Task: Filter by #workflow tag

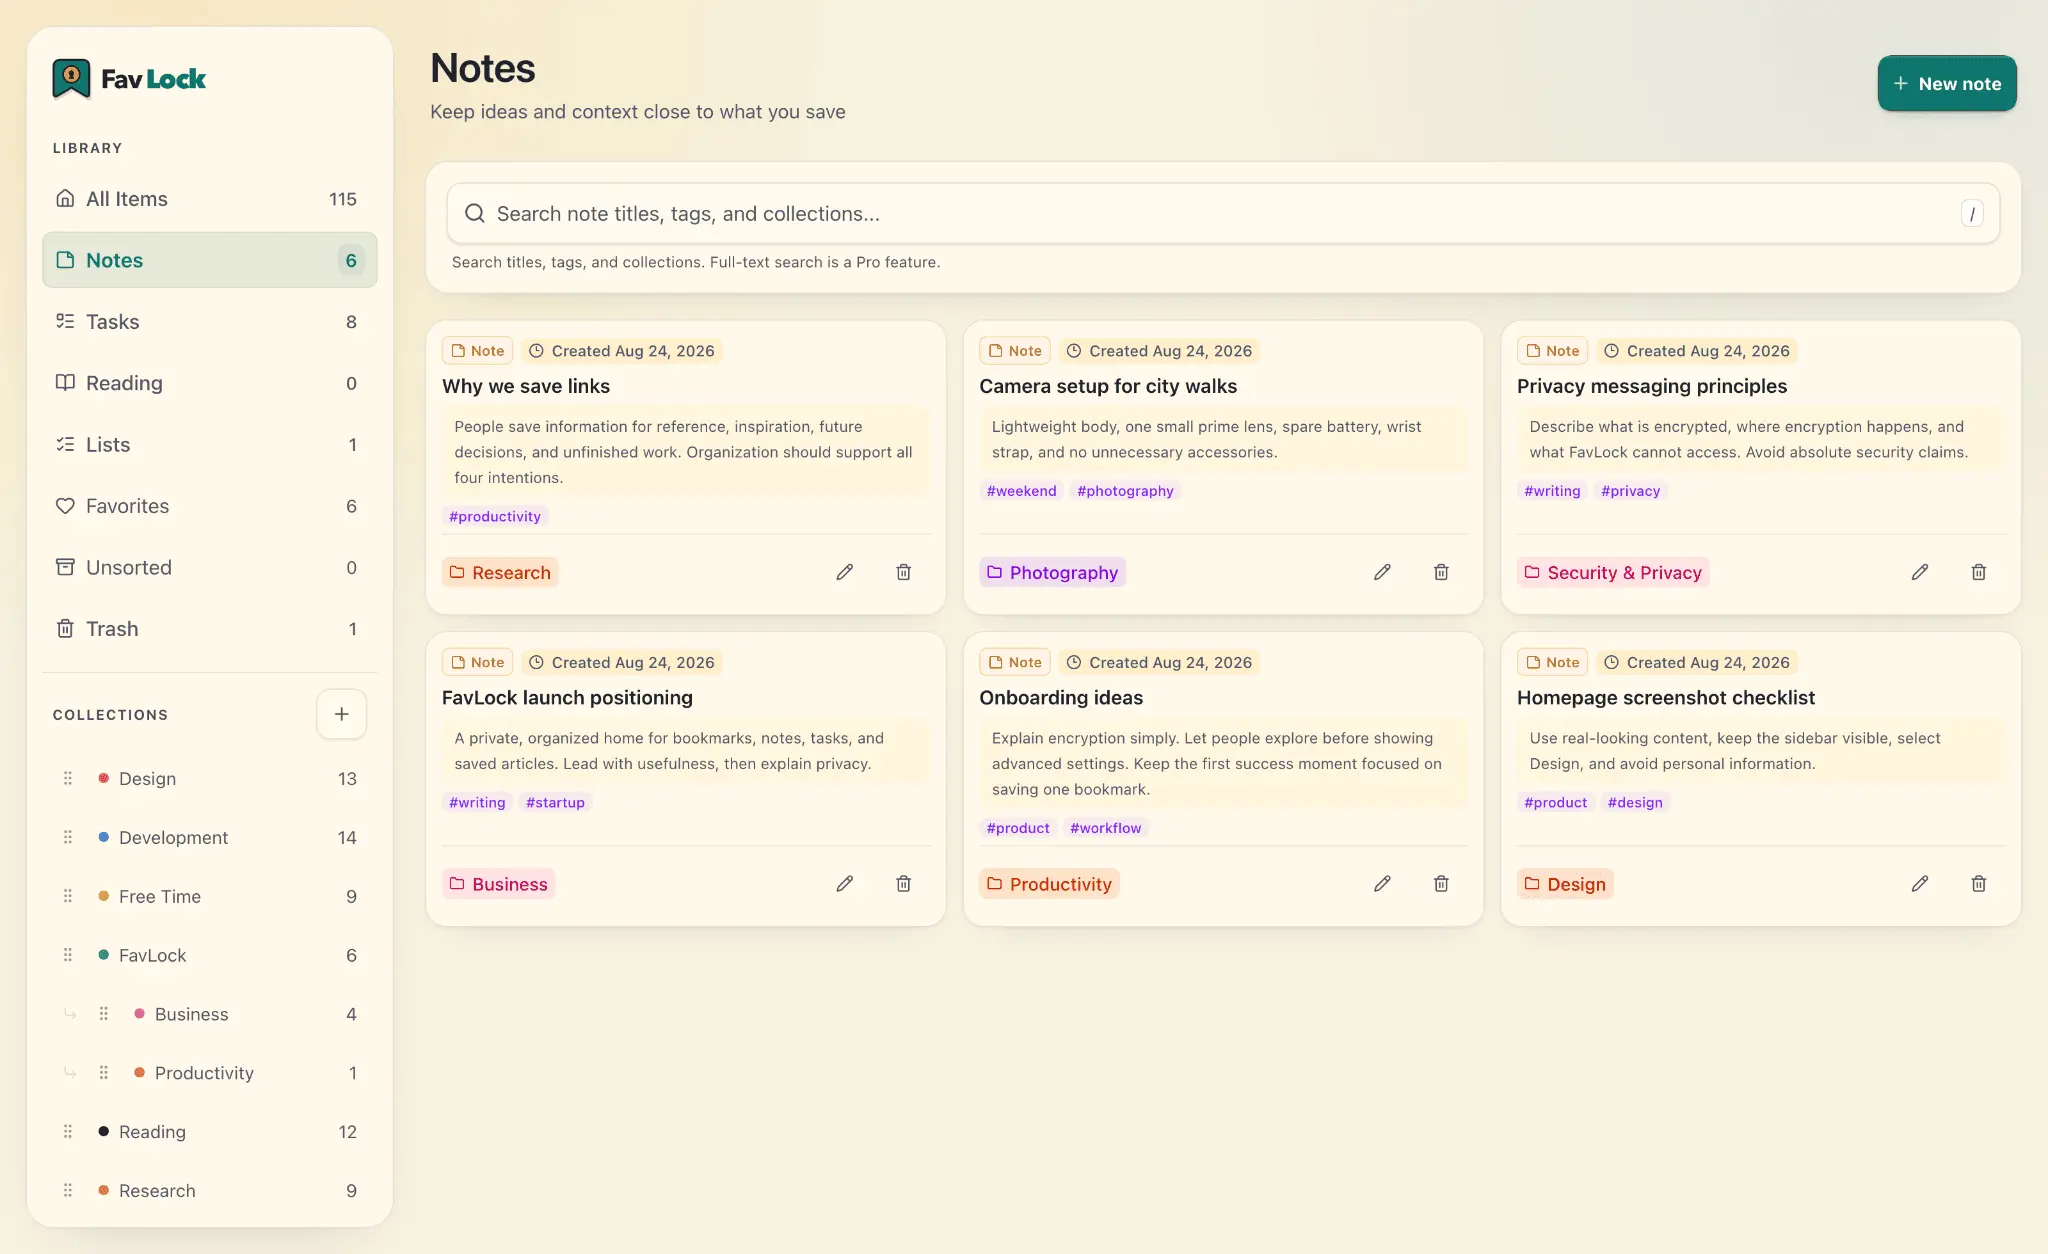Action: (1105, 828)
